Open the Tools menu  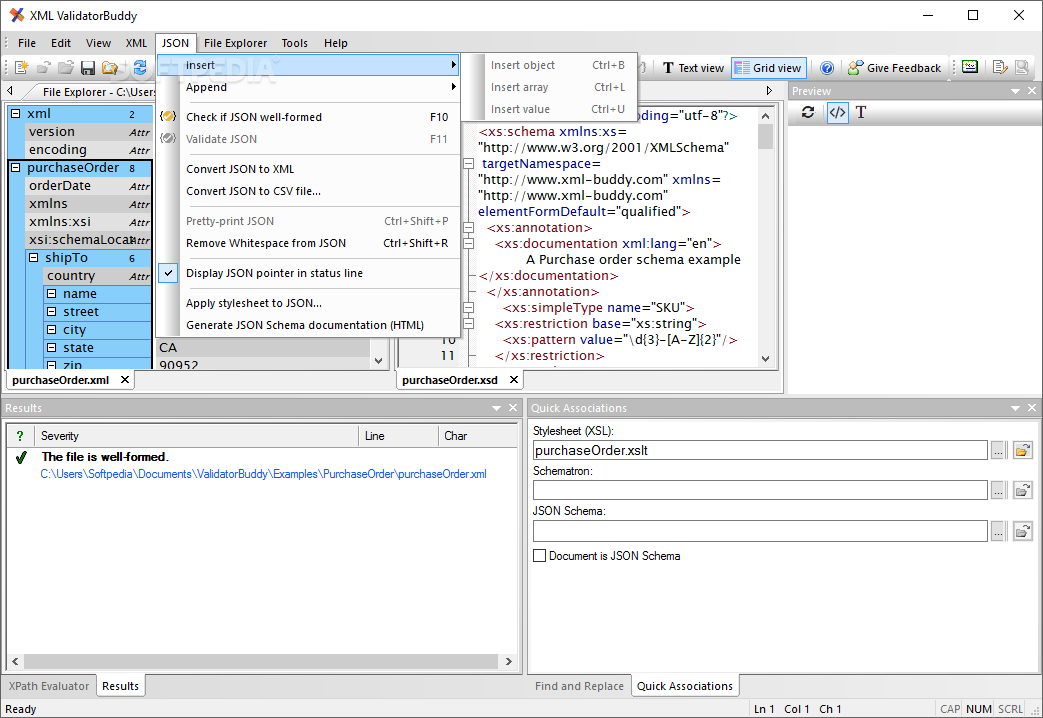click(295, 43)
